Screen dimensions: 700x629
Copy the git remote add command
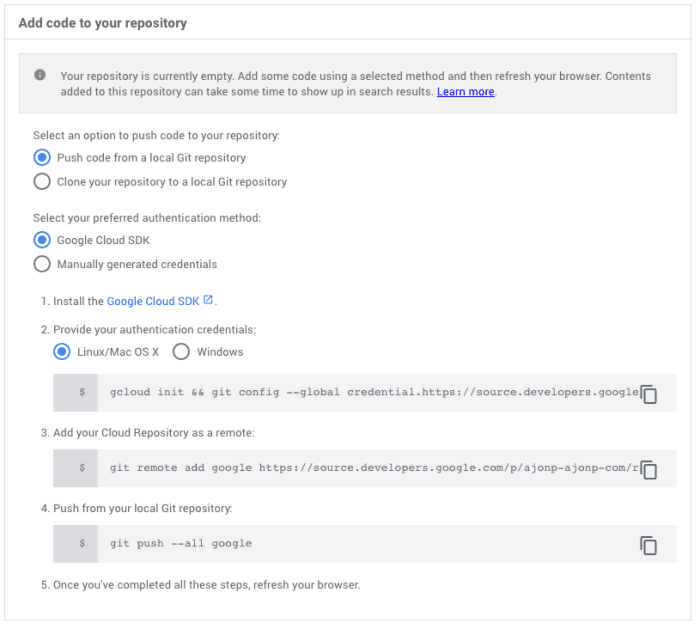pyautogui.click(x=648, y=468)
